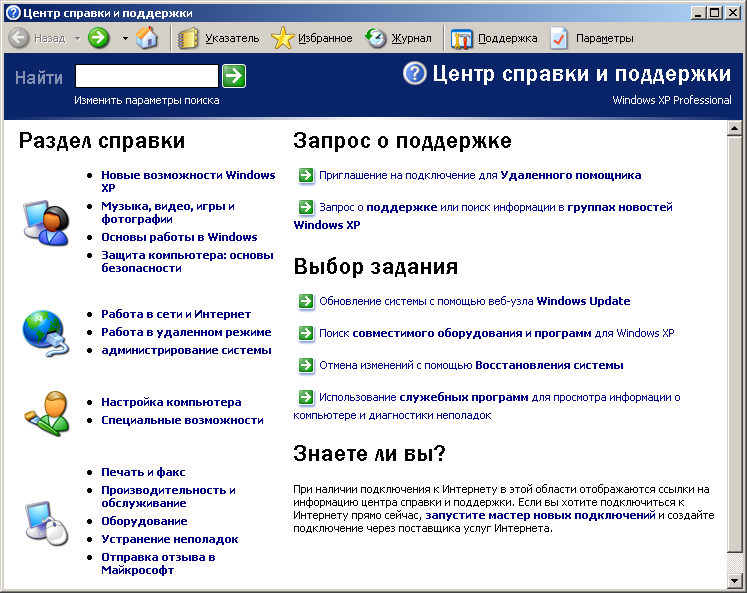Click the user with monitor icon
Screen dimensions: 747x593
coord(46,222)
